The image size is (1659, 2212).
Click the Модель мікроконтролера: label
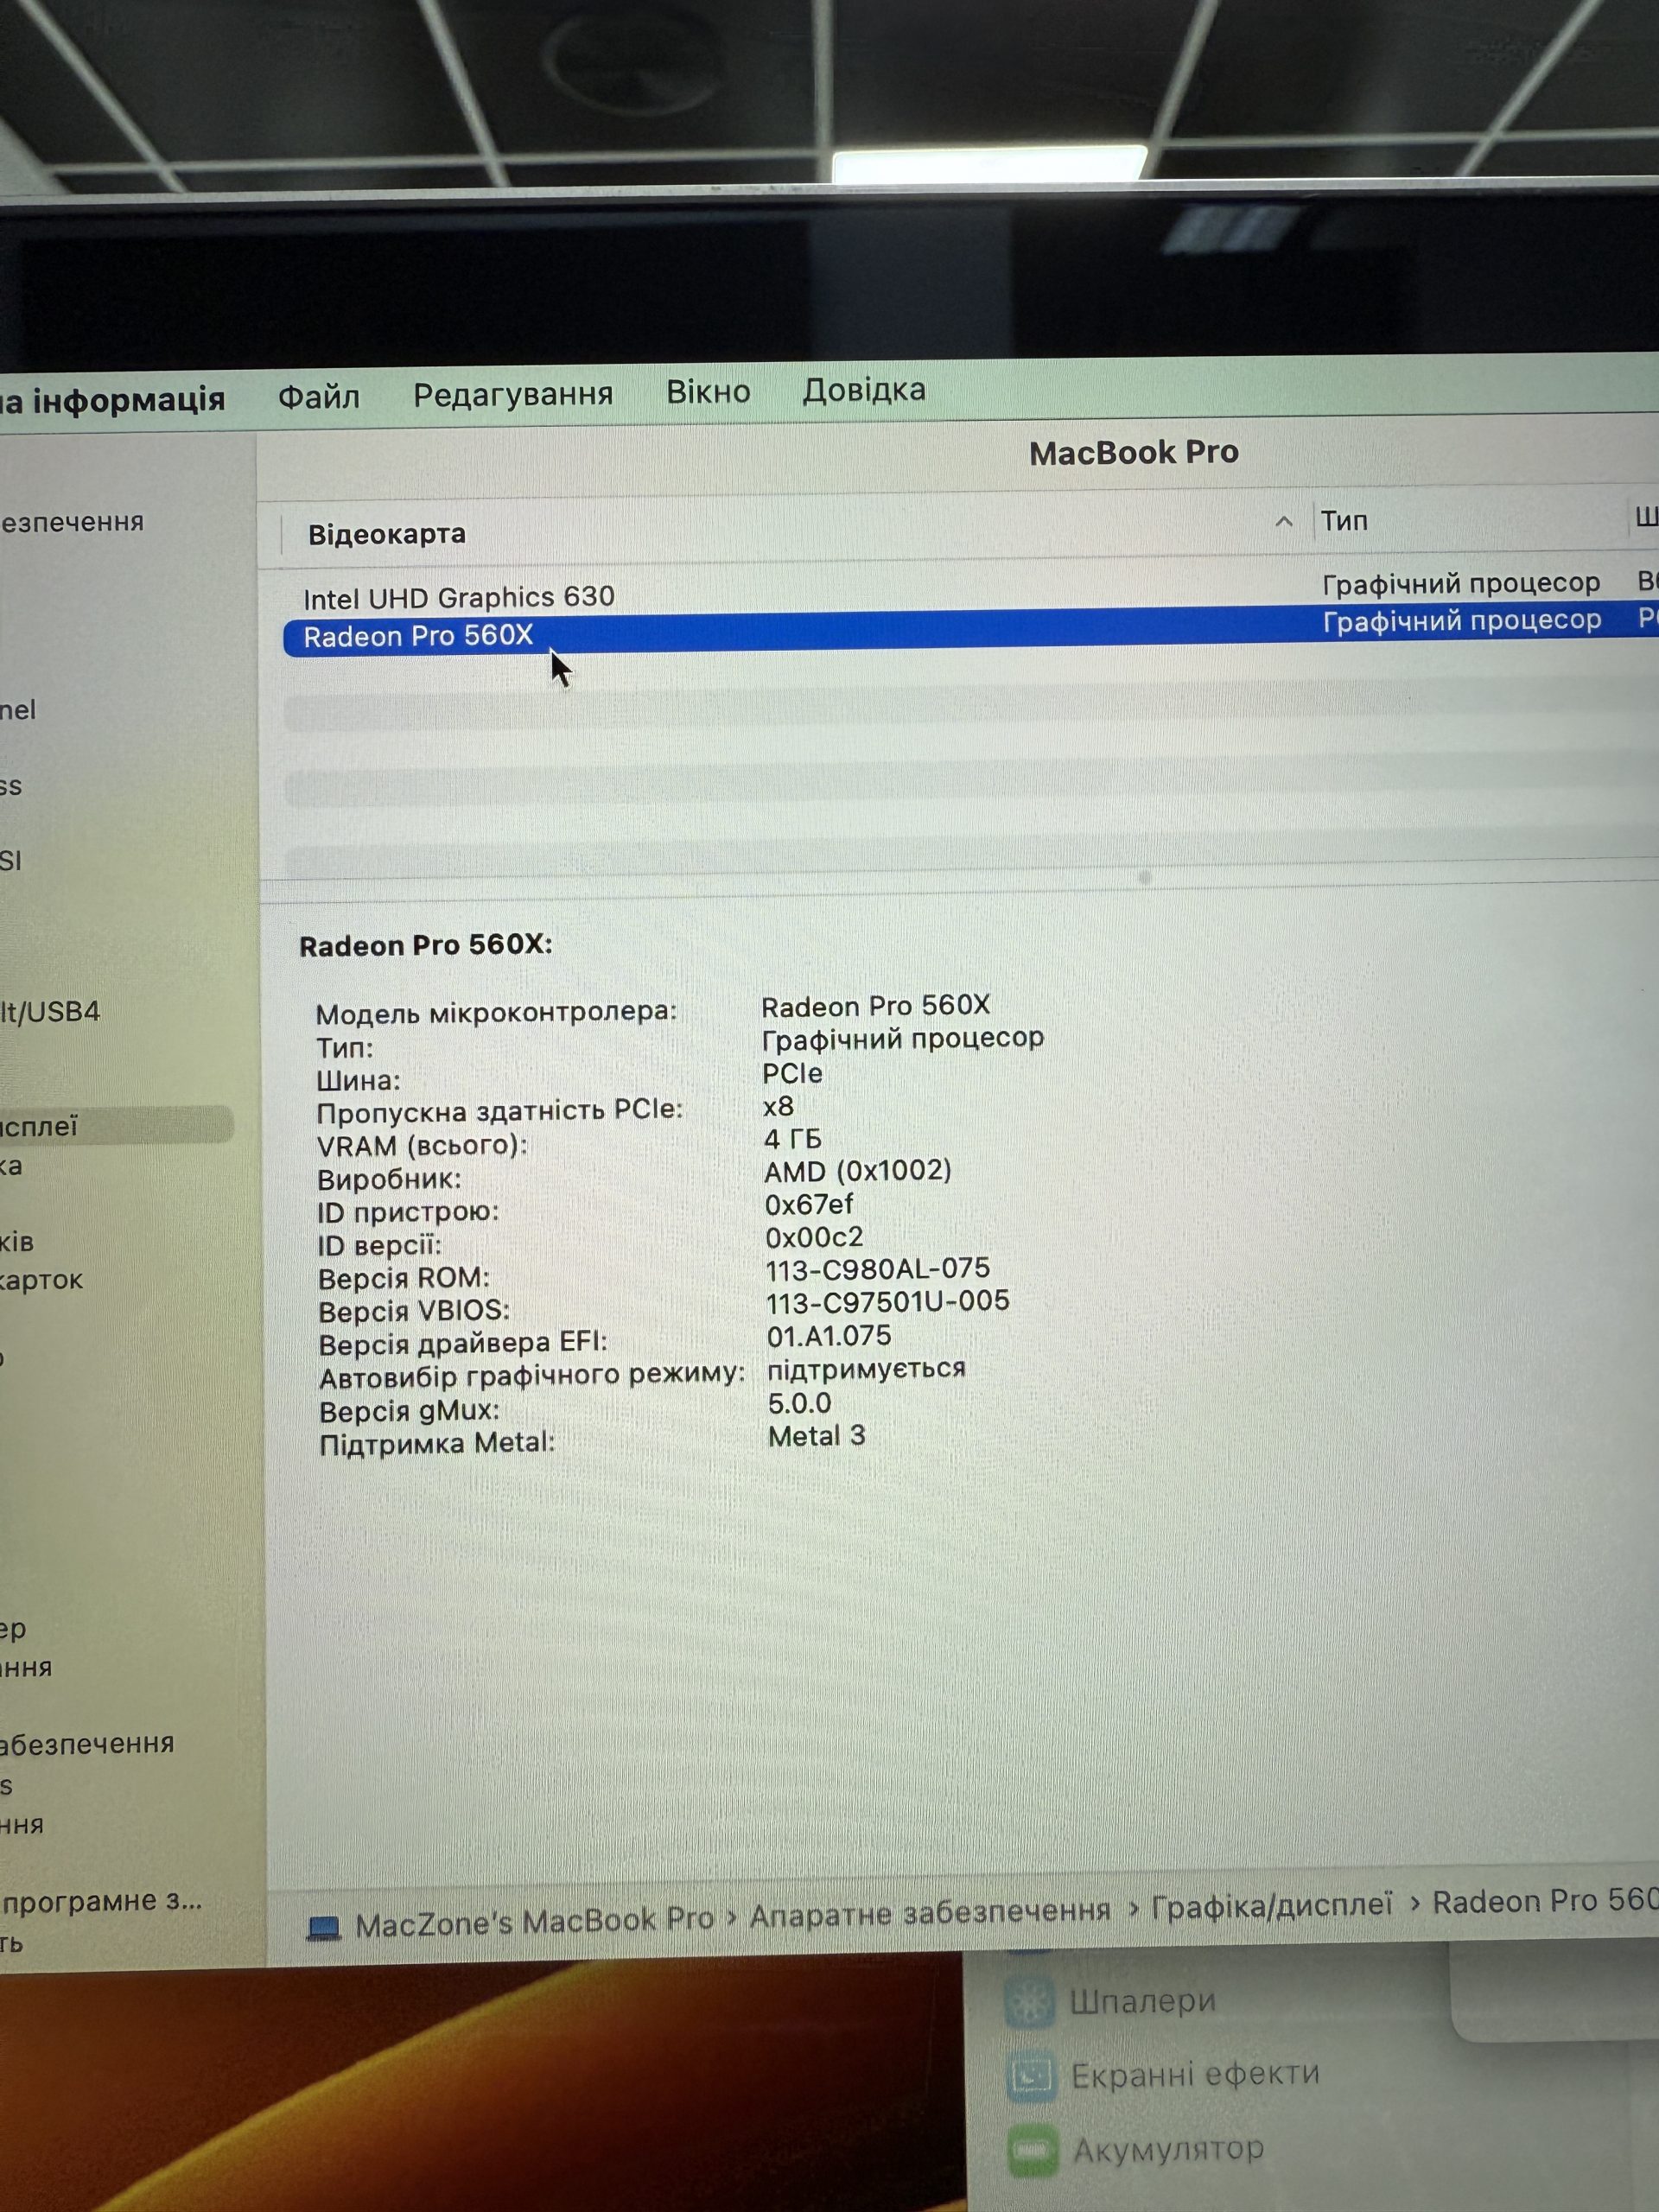(496, 1013)
